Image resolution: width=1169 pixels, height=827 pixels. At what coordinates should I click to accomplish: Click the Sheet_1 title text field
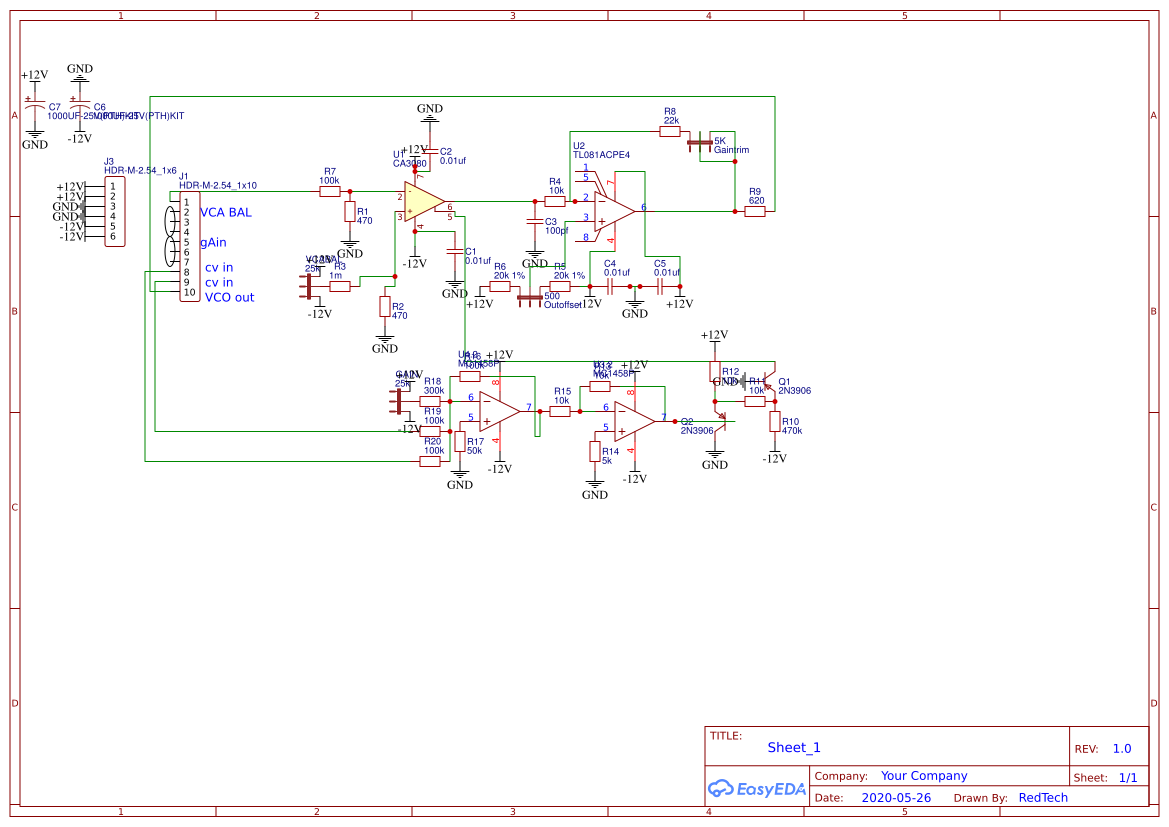coord(793,747)
